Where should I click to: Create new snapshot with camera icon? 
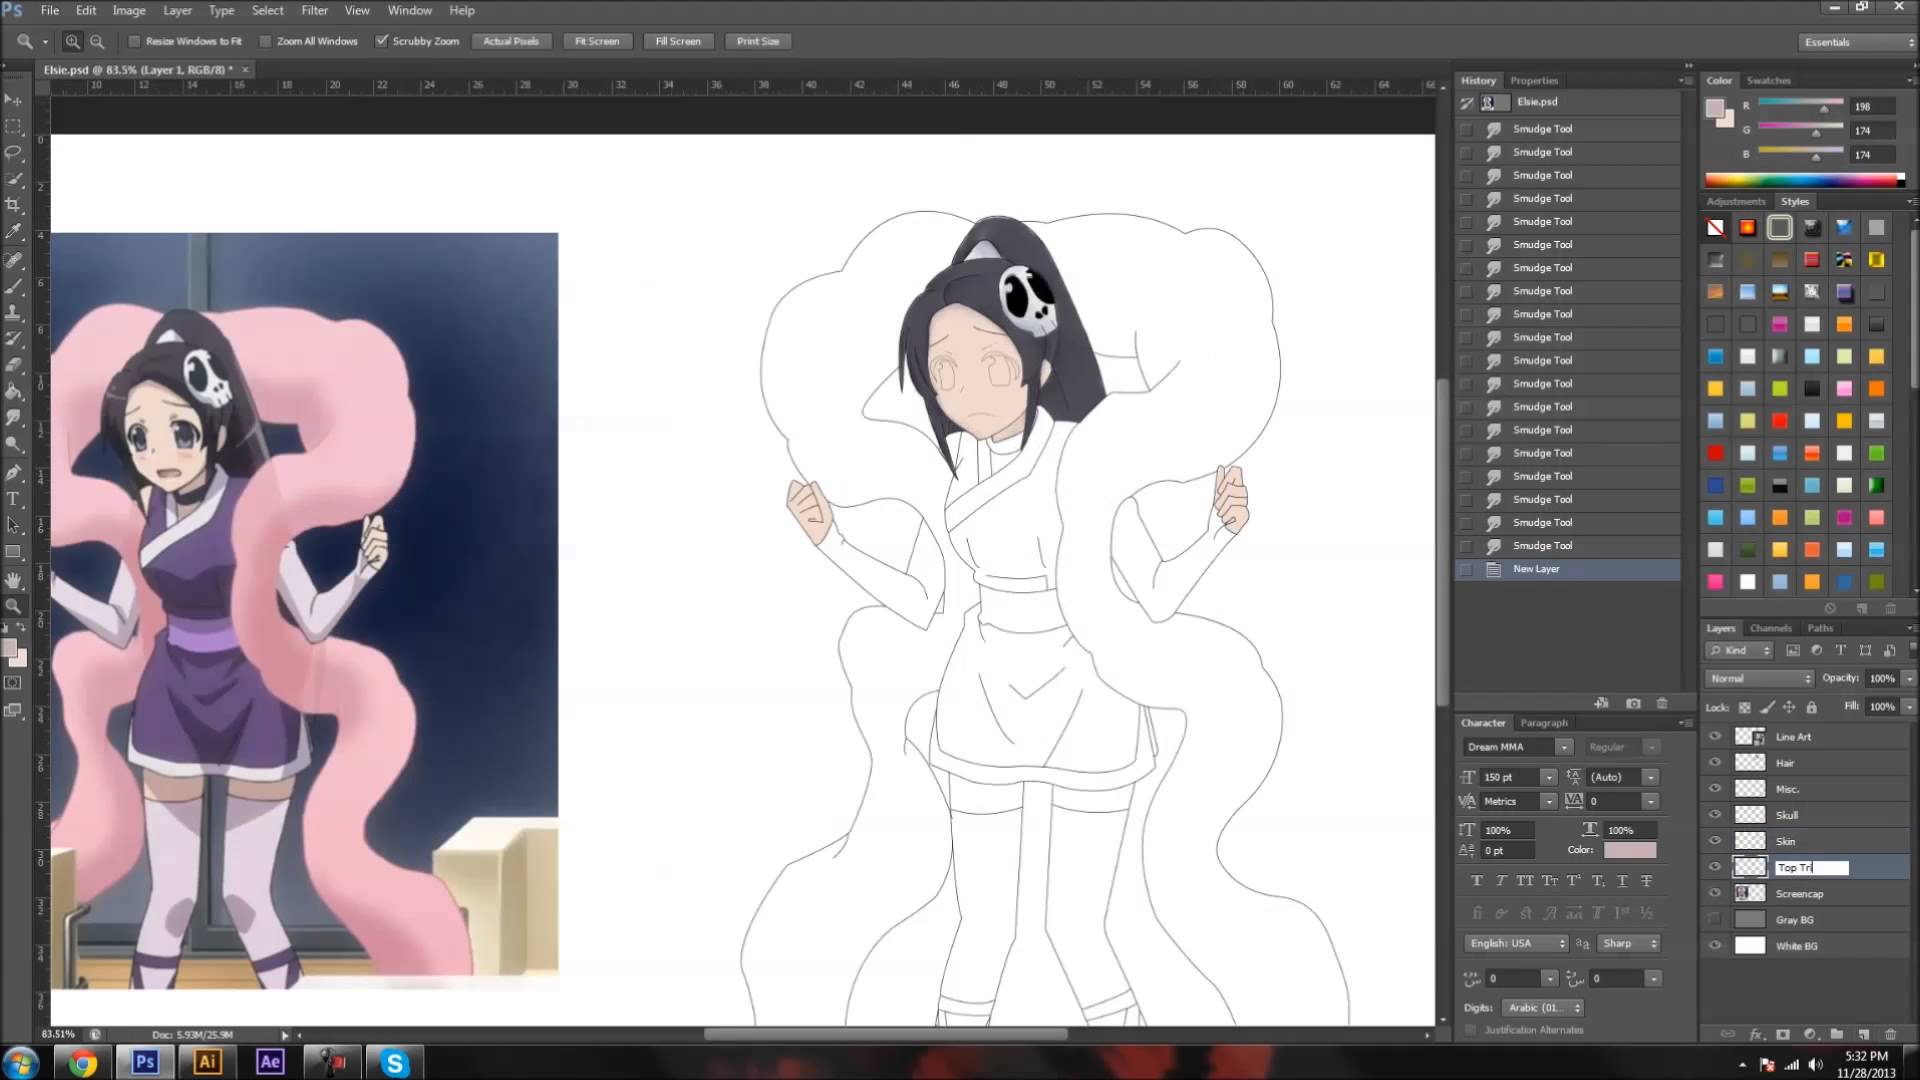1633,703
